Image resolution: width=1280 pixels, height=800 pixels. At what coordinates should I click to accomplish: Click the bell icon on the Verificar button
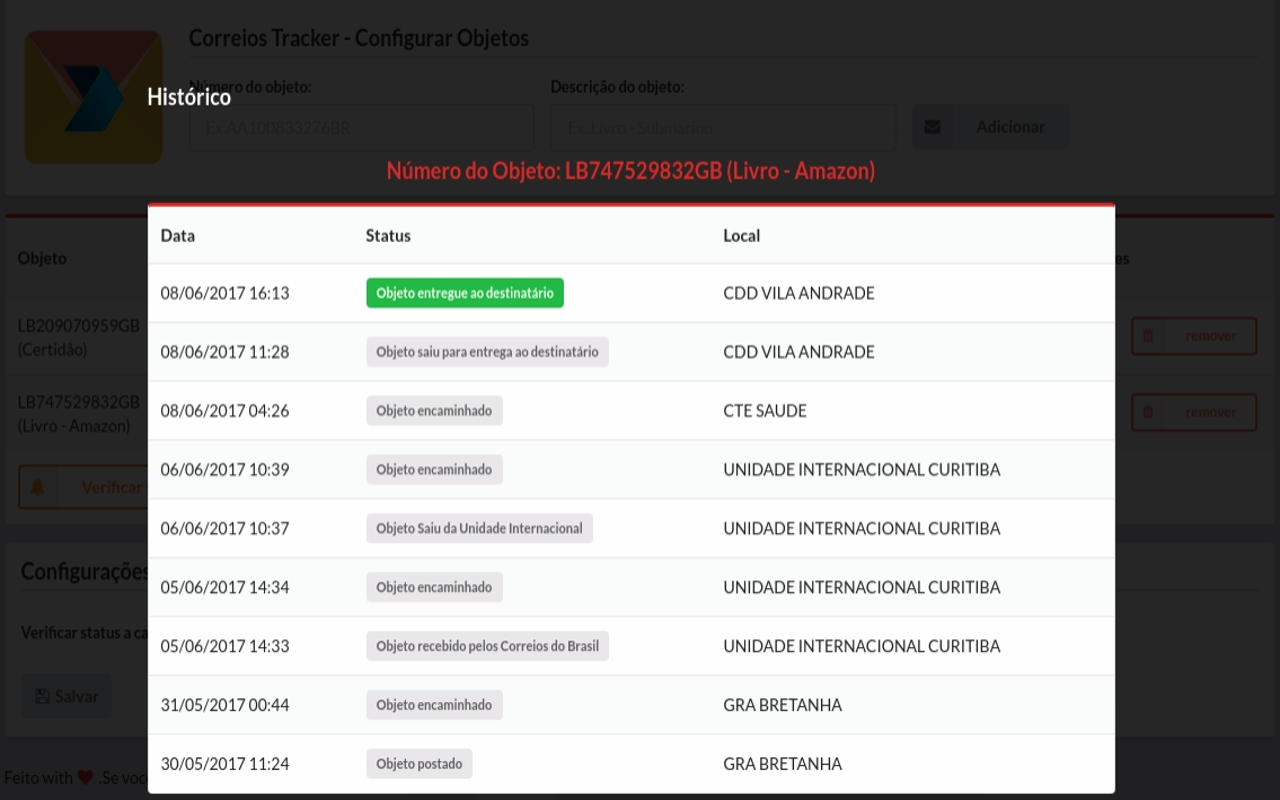(40, 487)
